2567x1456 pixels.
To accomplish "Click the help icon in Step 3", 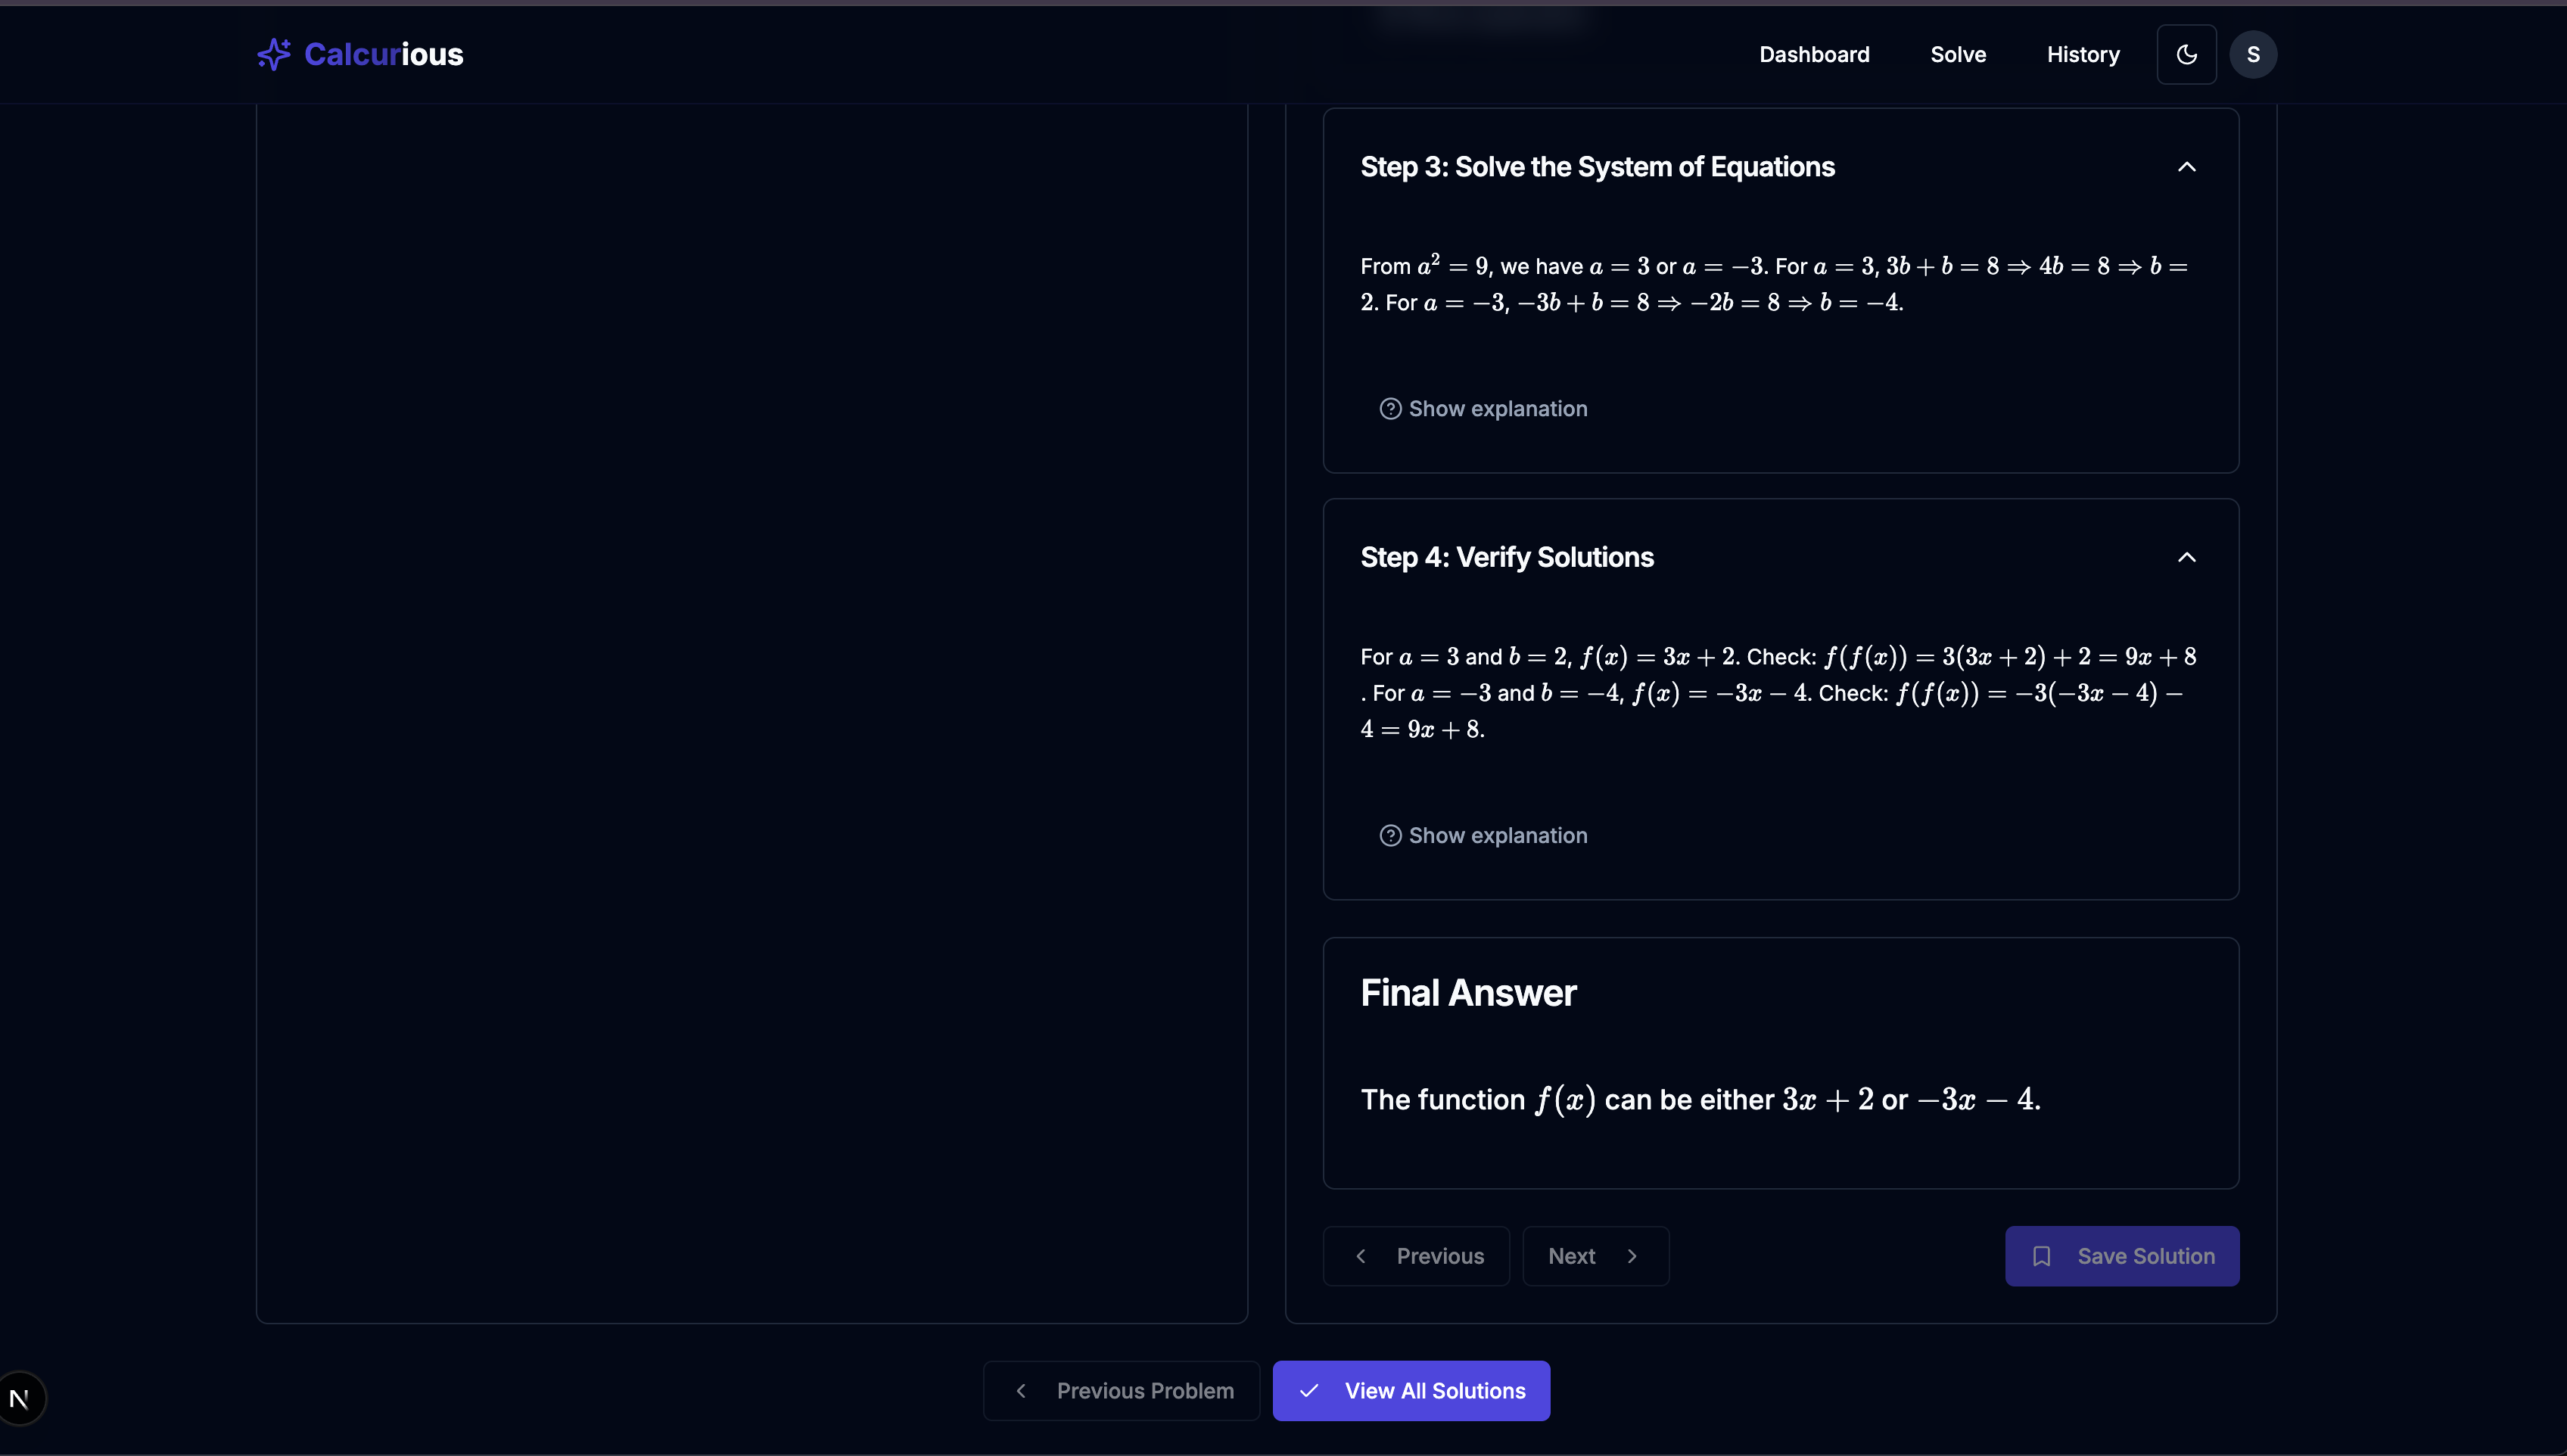I will tap(1390, 409).
